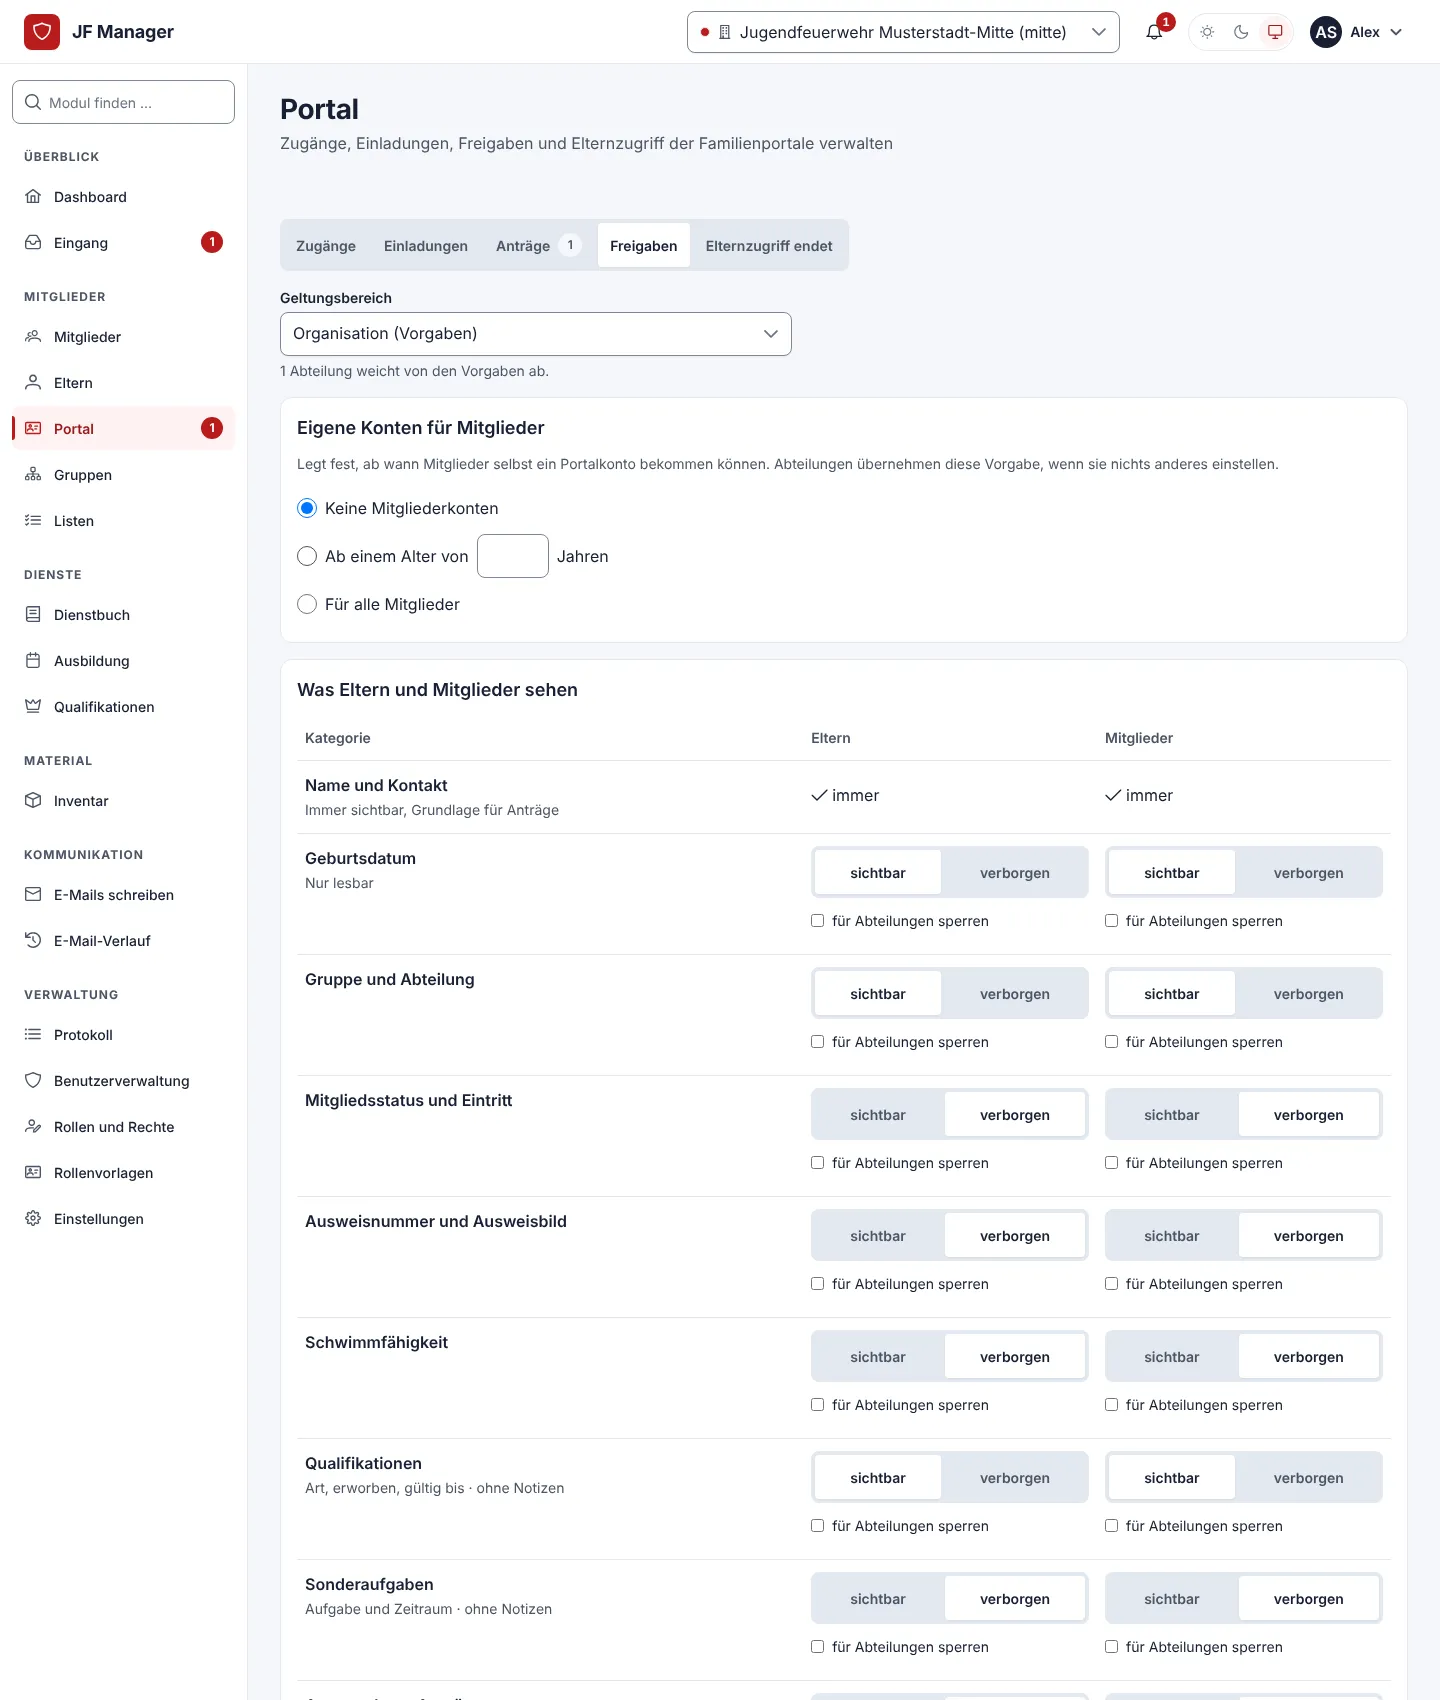The image size is (1440, 1700).
Task: Set Mitgliedsstatus und Eintritt Mitglieder to sichtbar
Action: (1172, 1115)
